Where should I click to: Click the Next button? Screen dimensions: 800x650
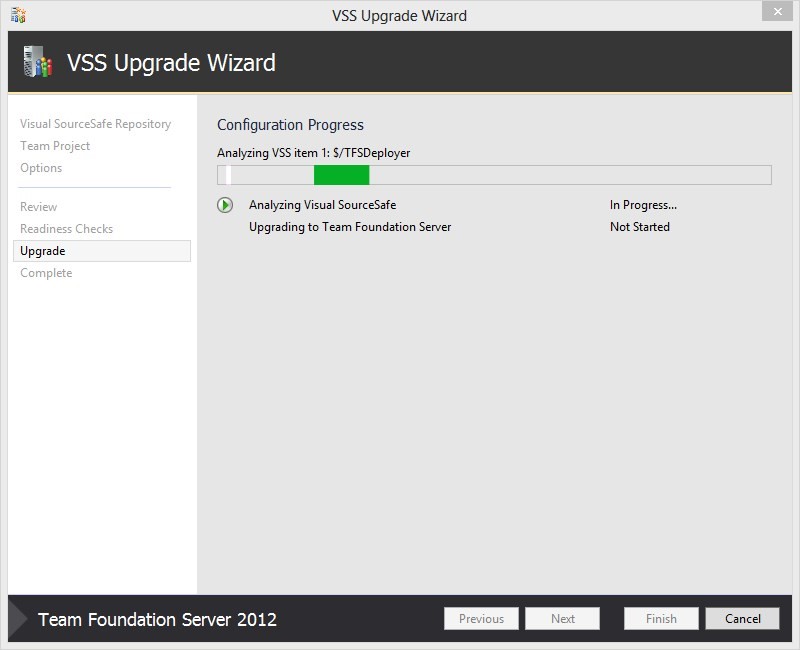(x=562, y=618)
